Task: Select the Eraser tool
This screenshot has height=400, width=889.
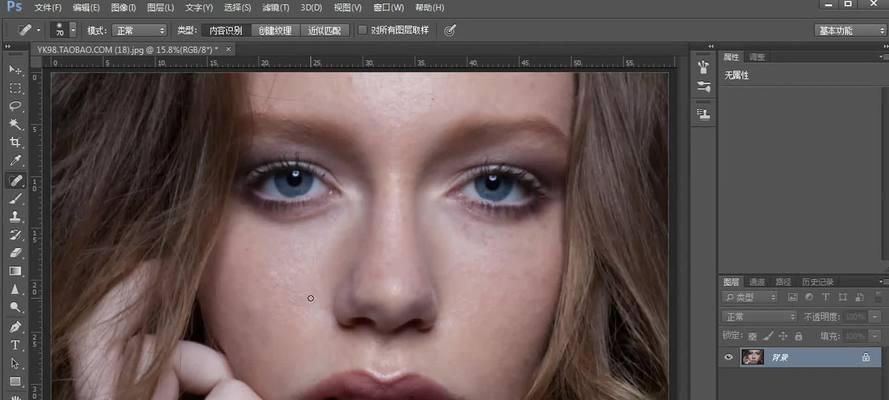Action: coord(15,253)
